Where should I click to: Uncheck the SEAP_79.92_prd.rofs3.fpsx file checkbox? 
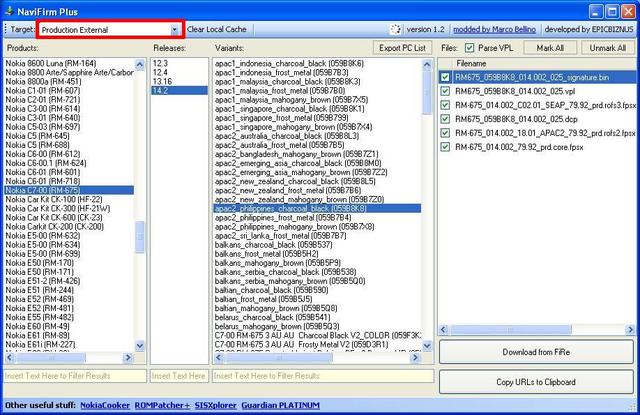click(x=445, y=105)
